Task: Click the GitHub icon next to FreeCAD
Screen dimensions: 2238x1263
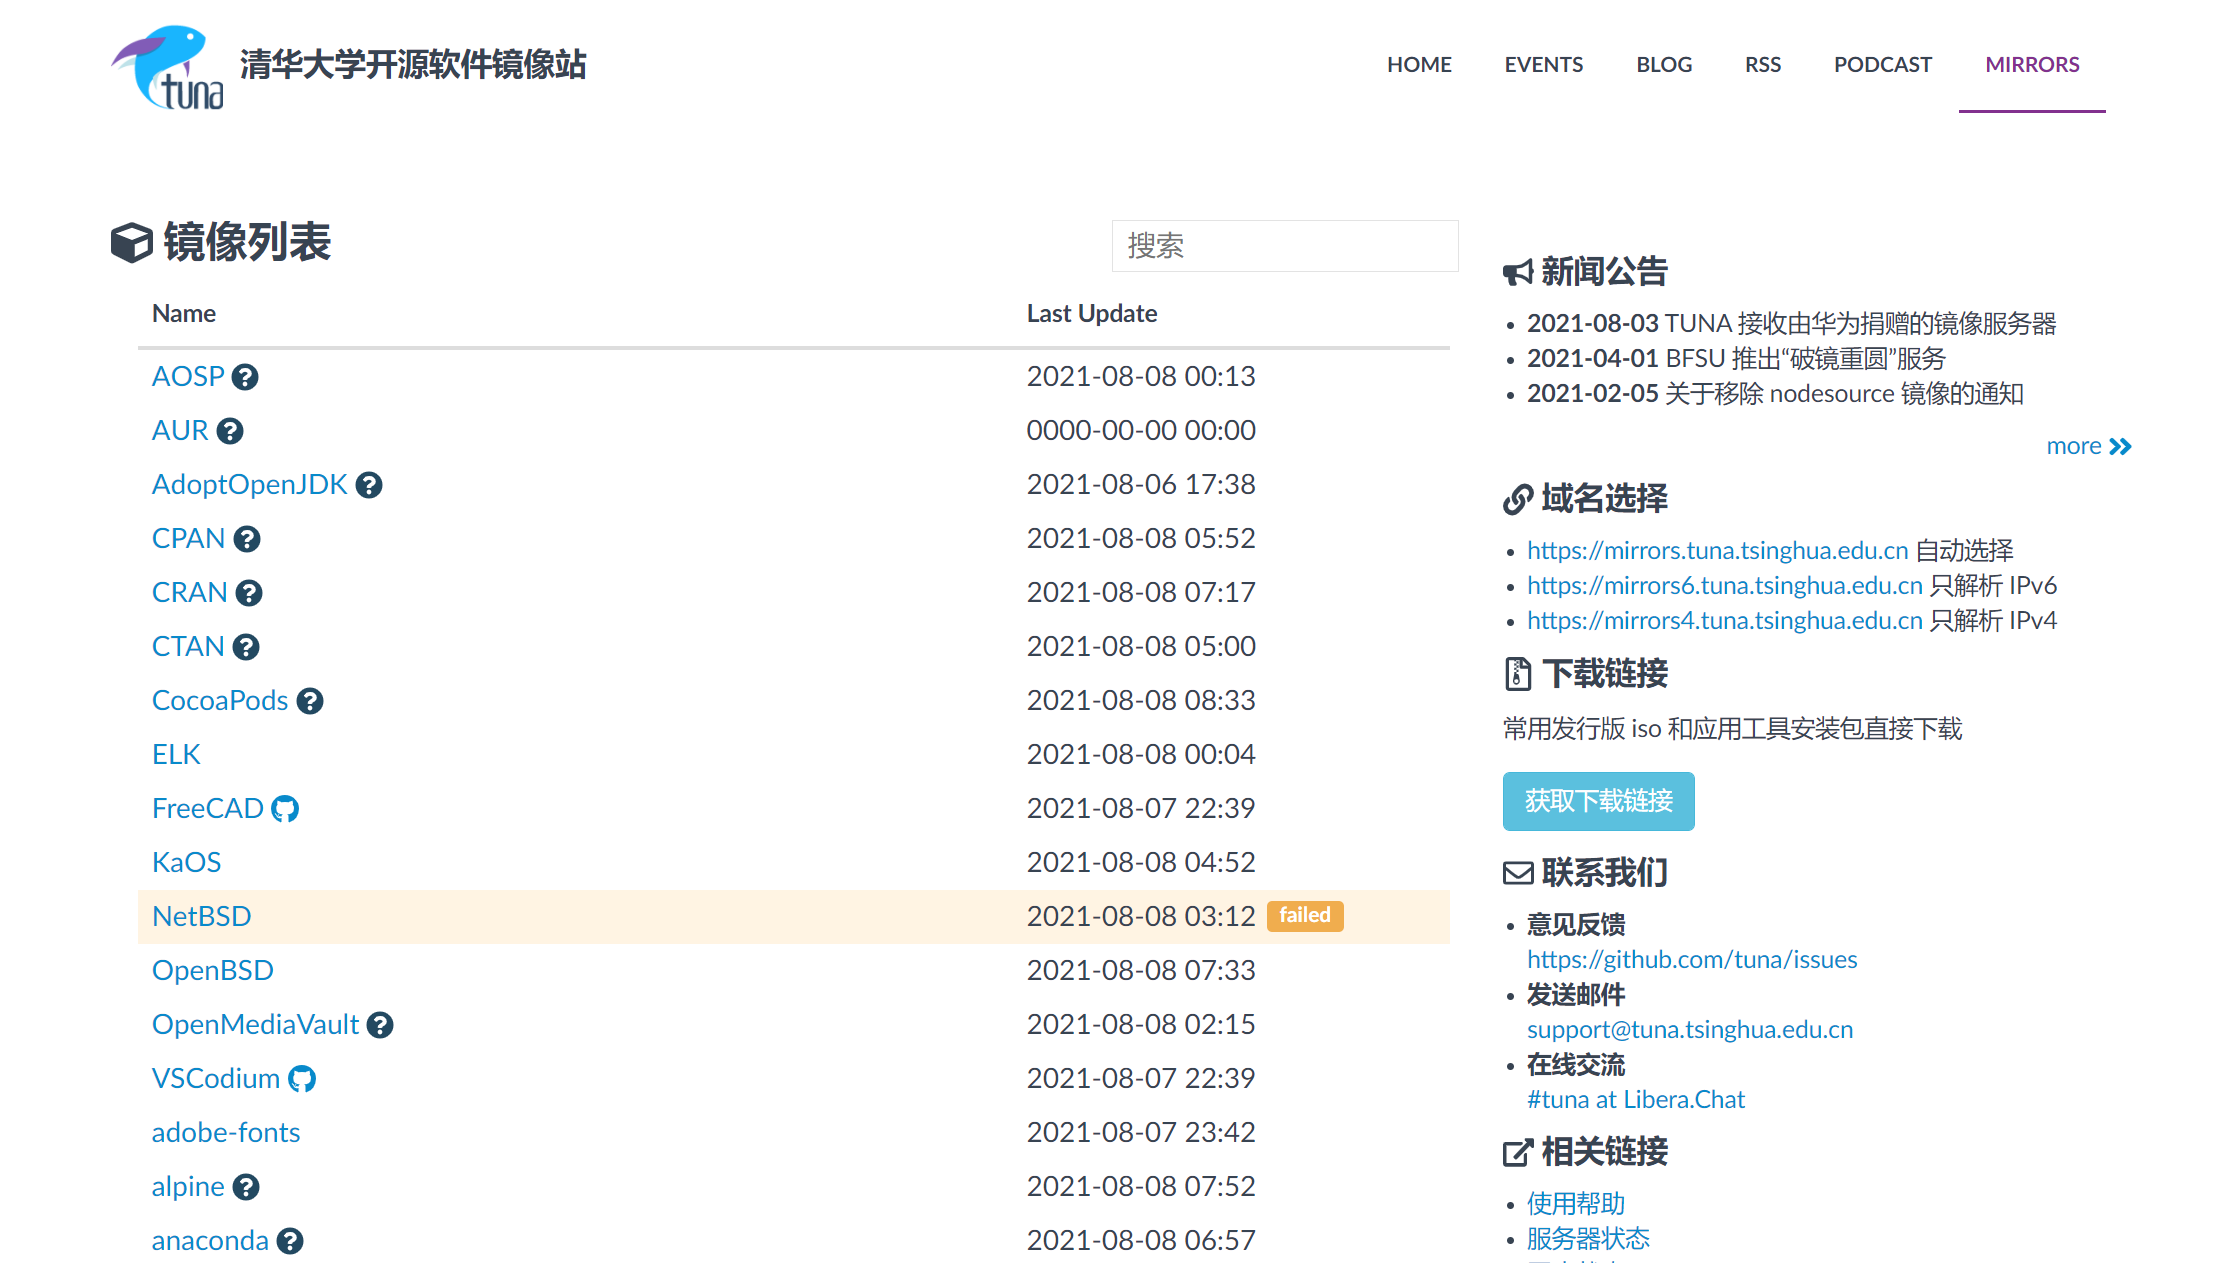Action: click(285, 809)
